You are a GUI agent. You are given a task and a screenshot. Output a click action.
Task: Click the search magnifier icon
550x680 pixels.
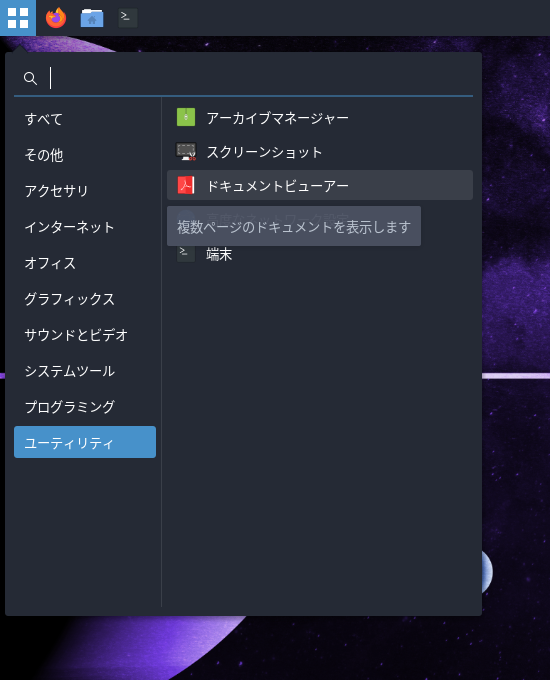coord(30,78)
